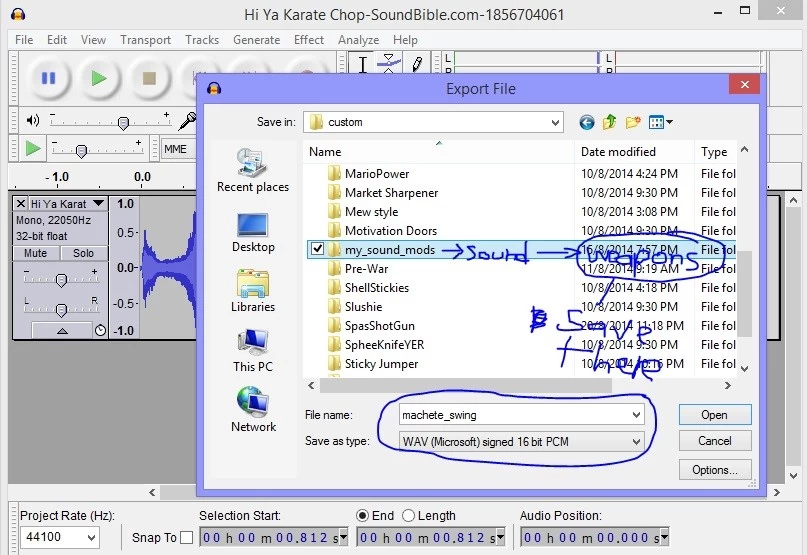Click the Pause transport button
Viewport: 807px width, 555px height.
(48, 78)
